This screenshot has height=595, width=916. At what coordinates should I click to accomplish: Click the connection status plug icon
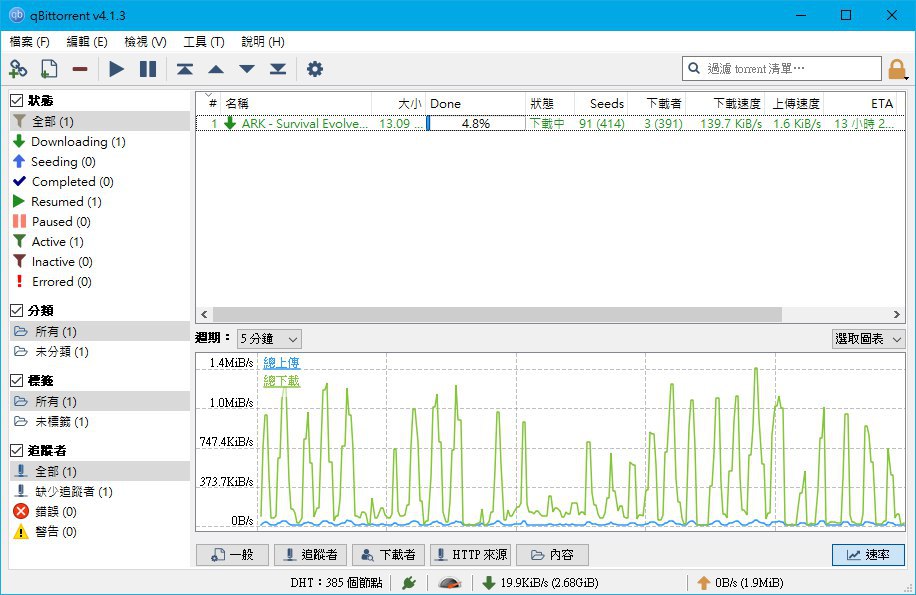(x=409, y=582)
